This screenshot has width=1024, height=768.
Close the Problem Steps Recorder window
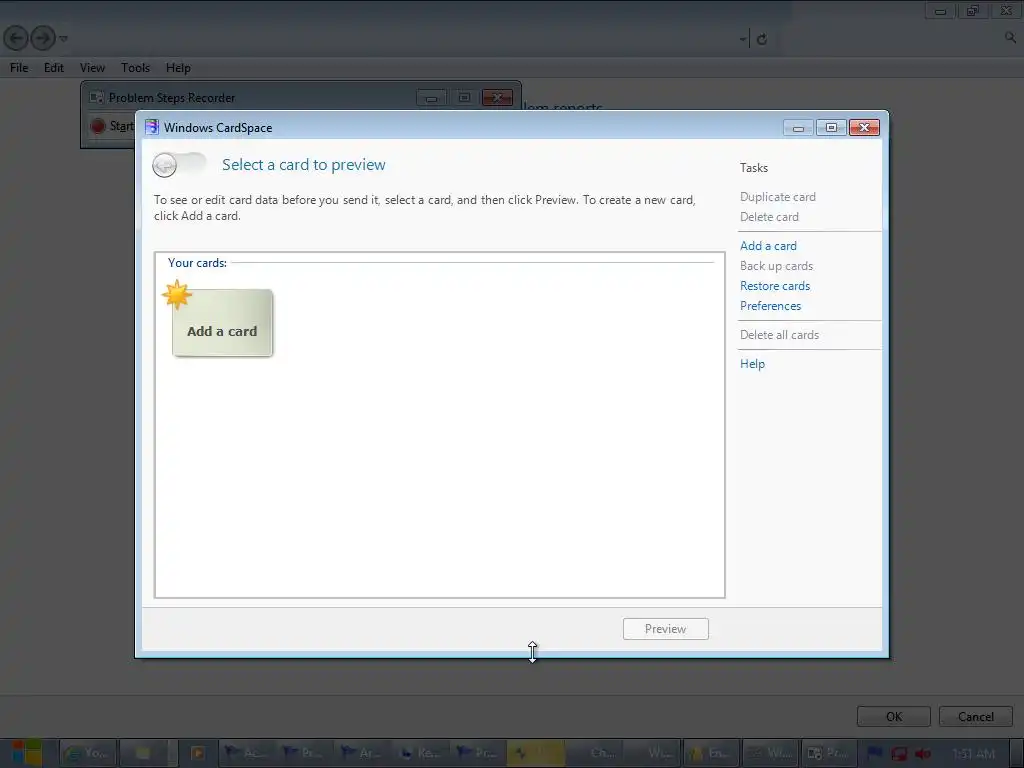click(497, 98)
